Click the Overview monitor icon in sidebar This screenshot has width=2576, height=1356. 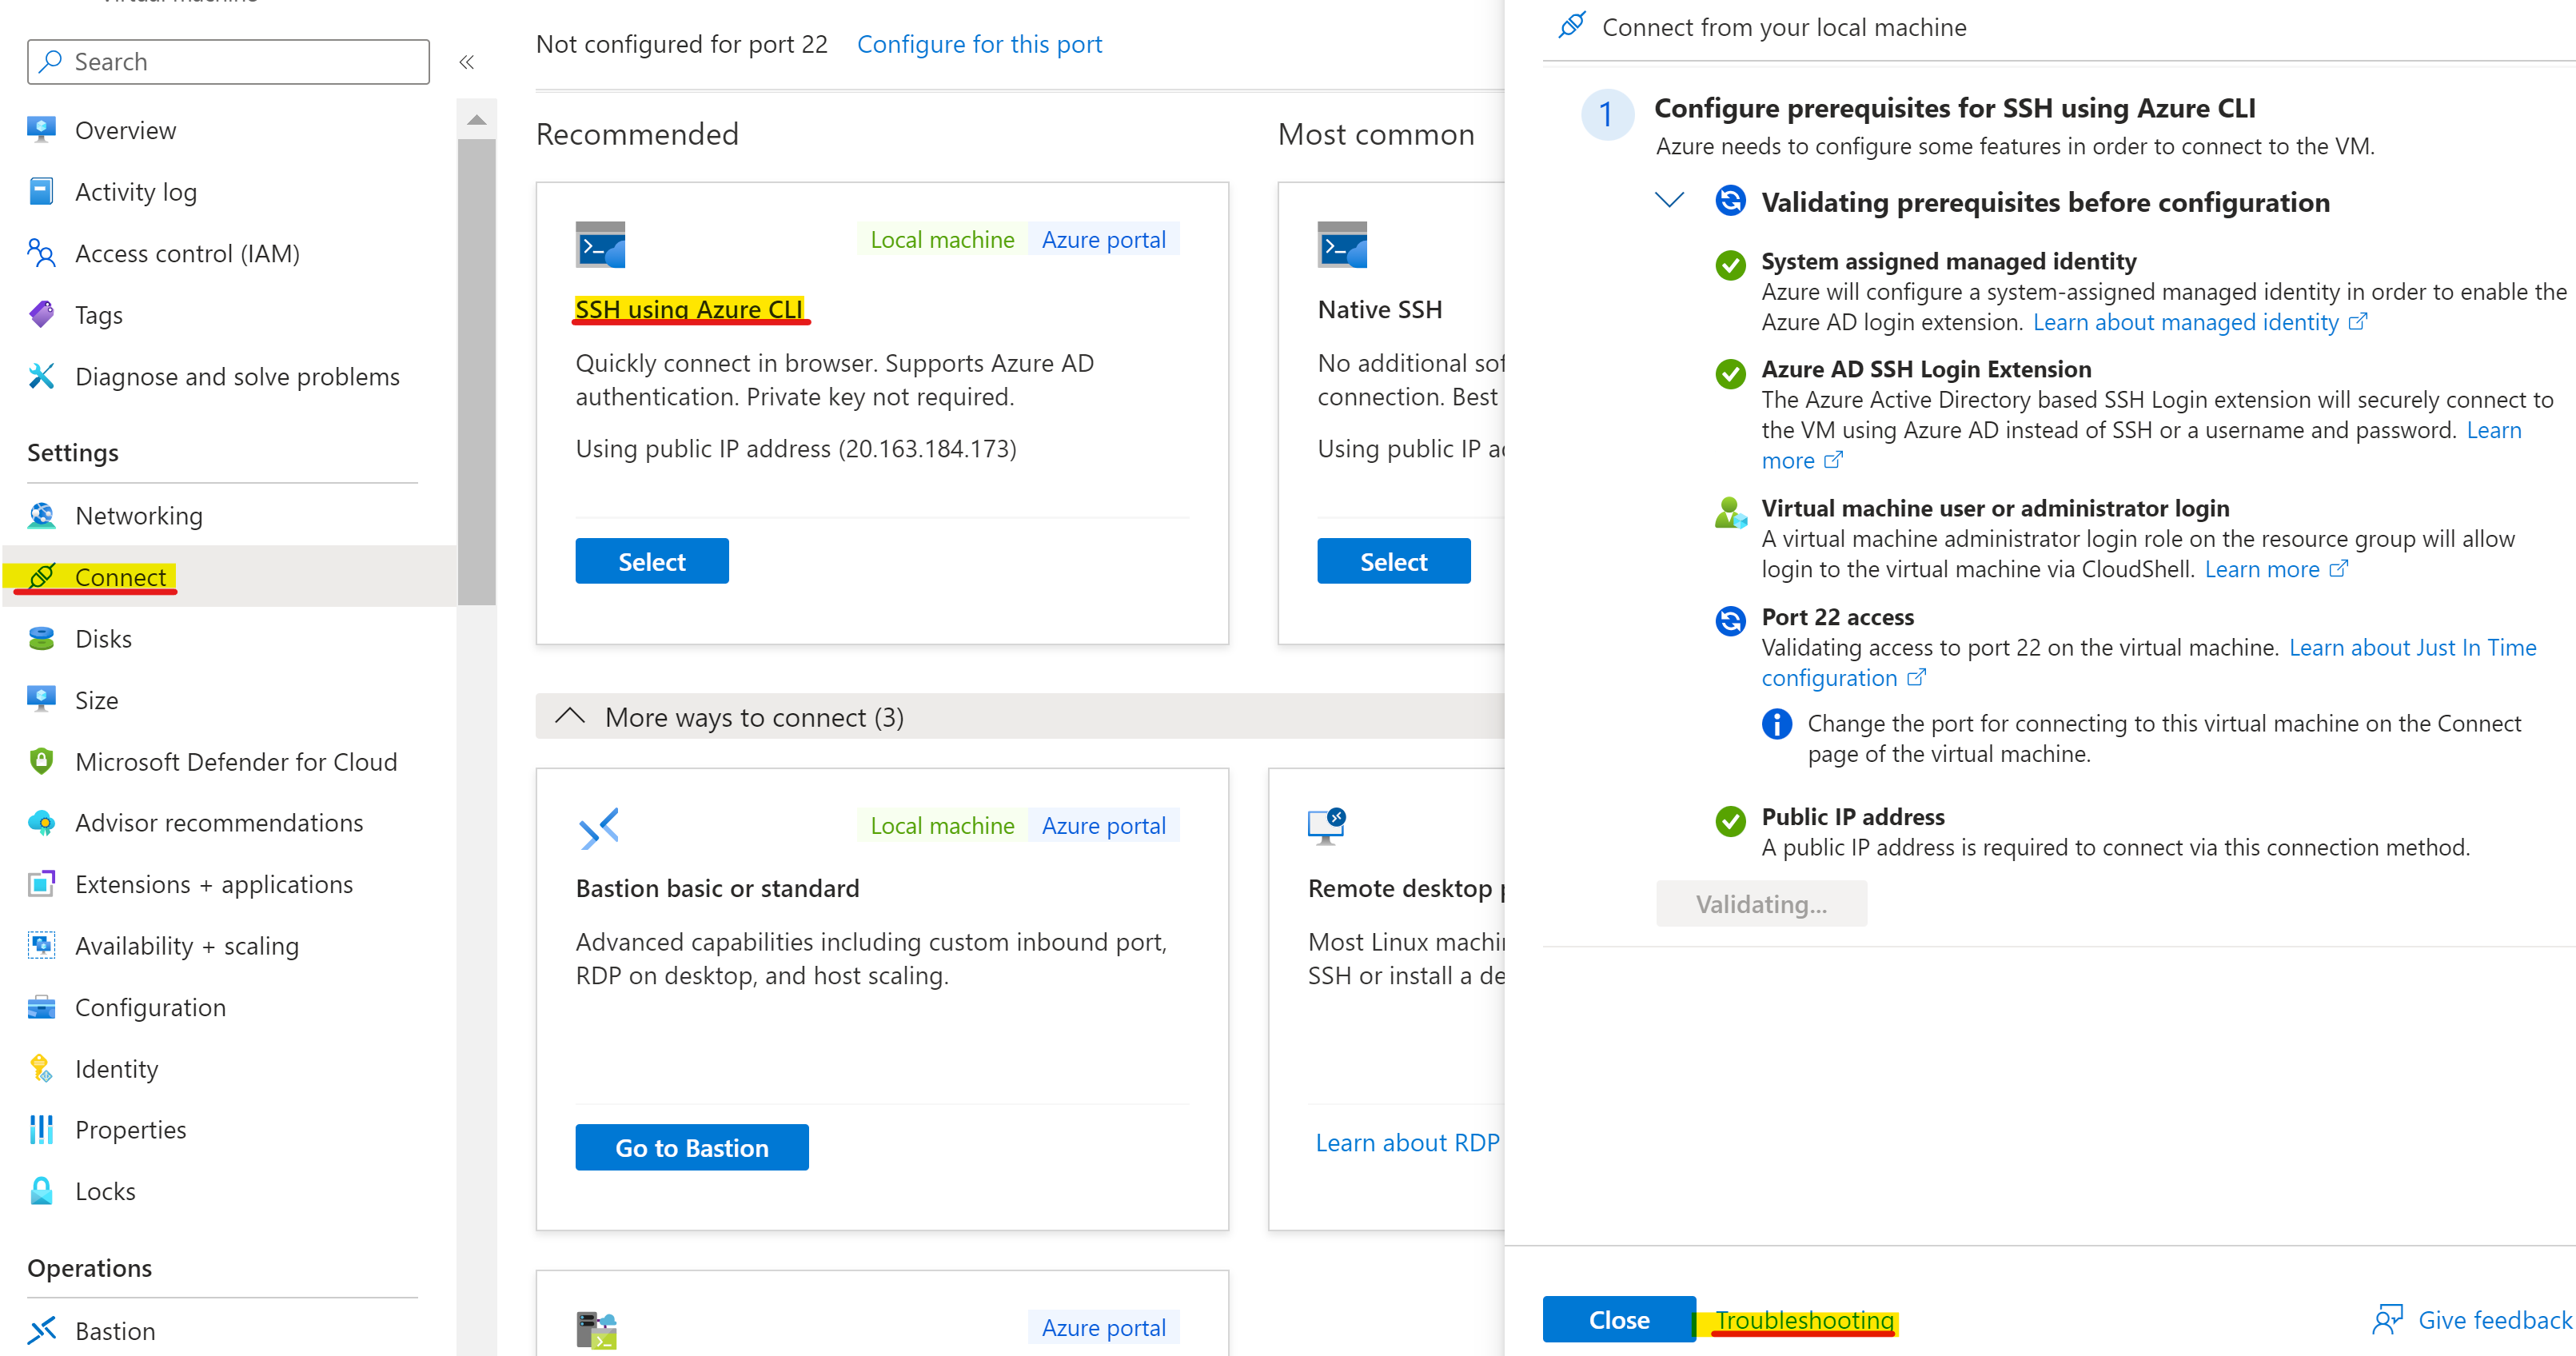click(x=41, y=130)
